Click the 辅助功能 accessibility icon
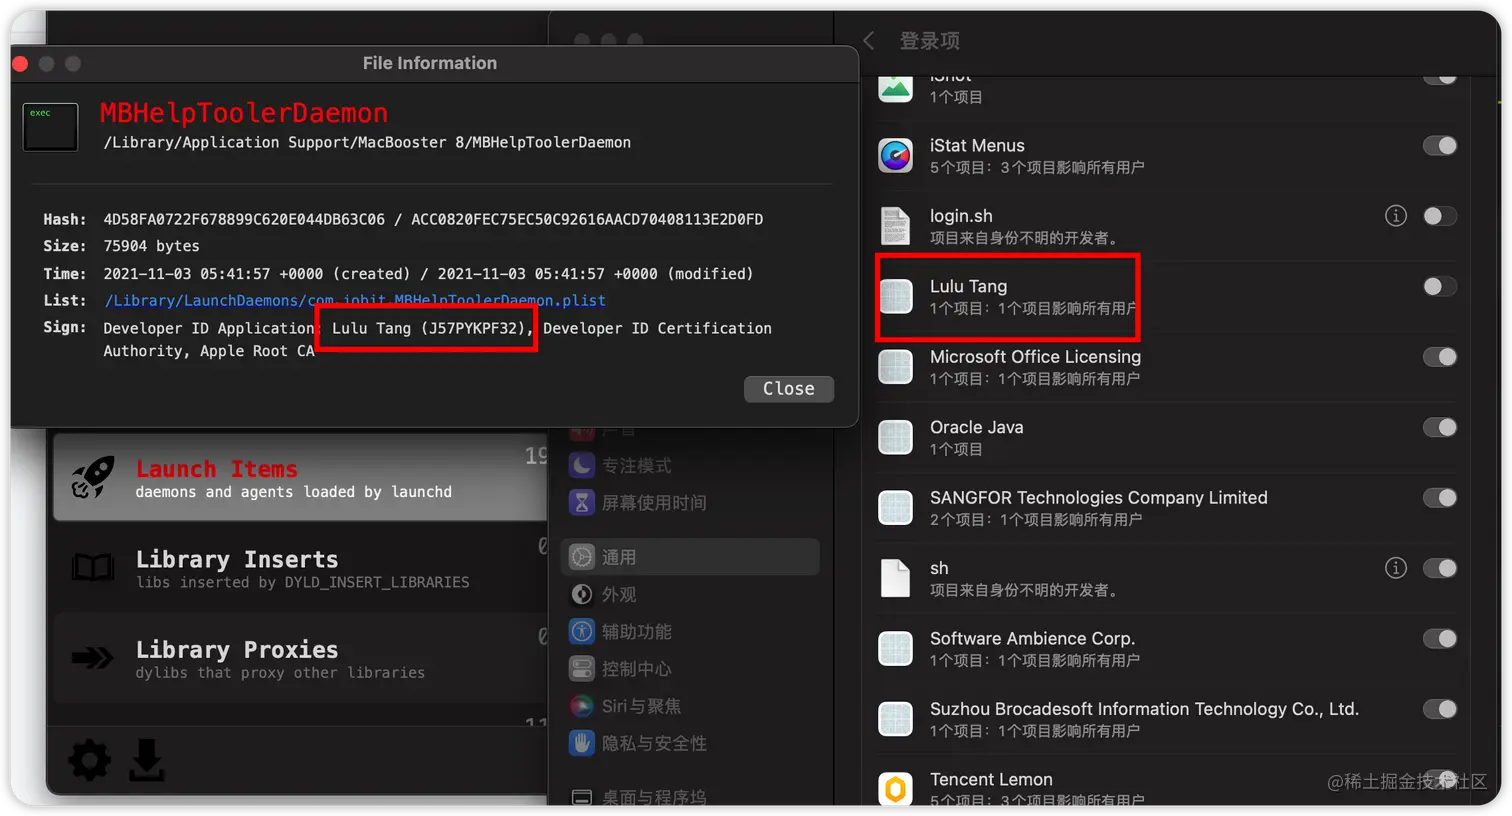Image resolution: width=1512 pixels, height=816 pixels. point(582,631)
